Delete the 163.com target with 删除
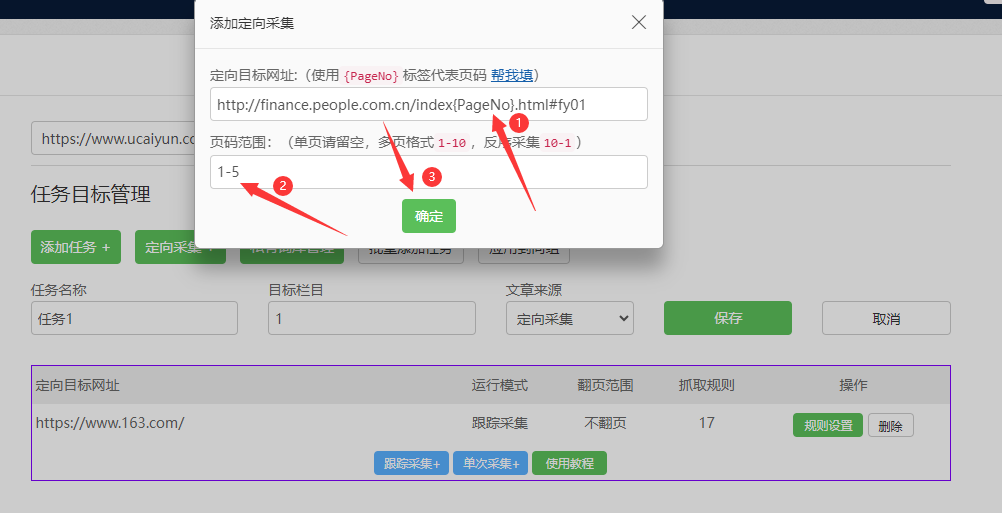1002x513 pixels. (x=890, y=425)
